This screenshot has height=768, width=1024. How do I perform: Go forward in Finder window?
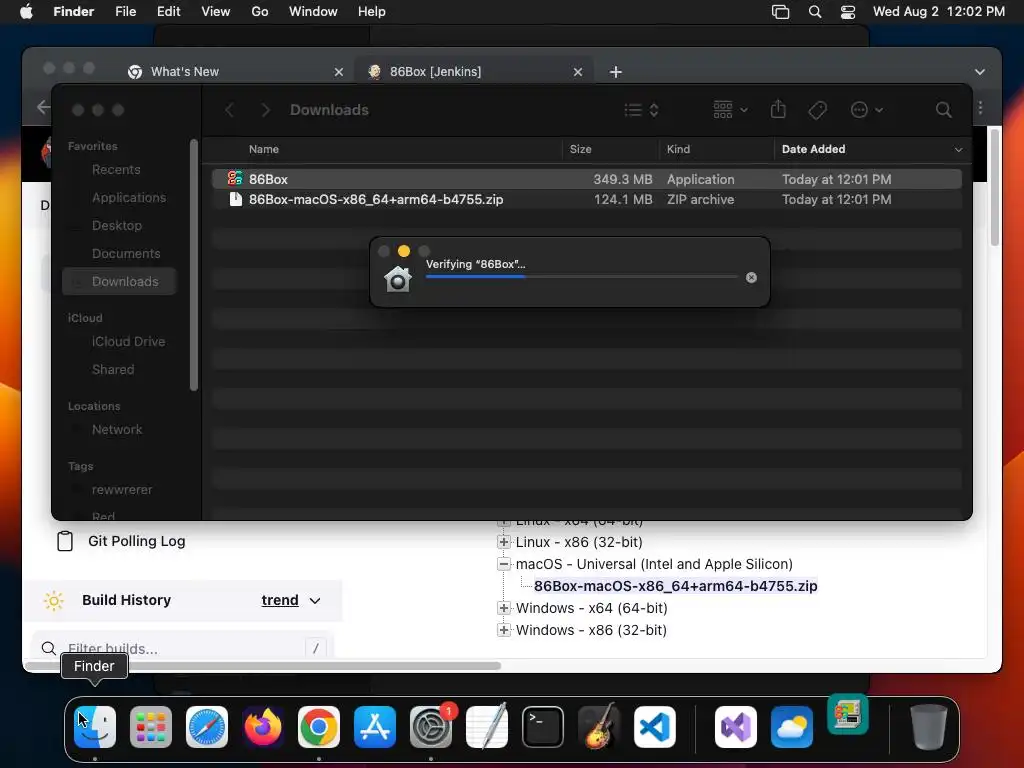pyautogui.click(x=265, y=110)
